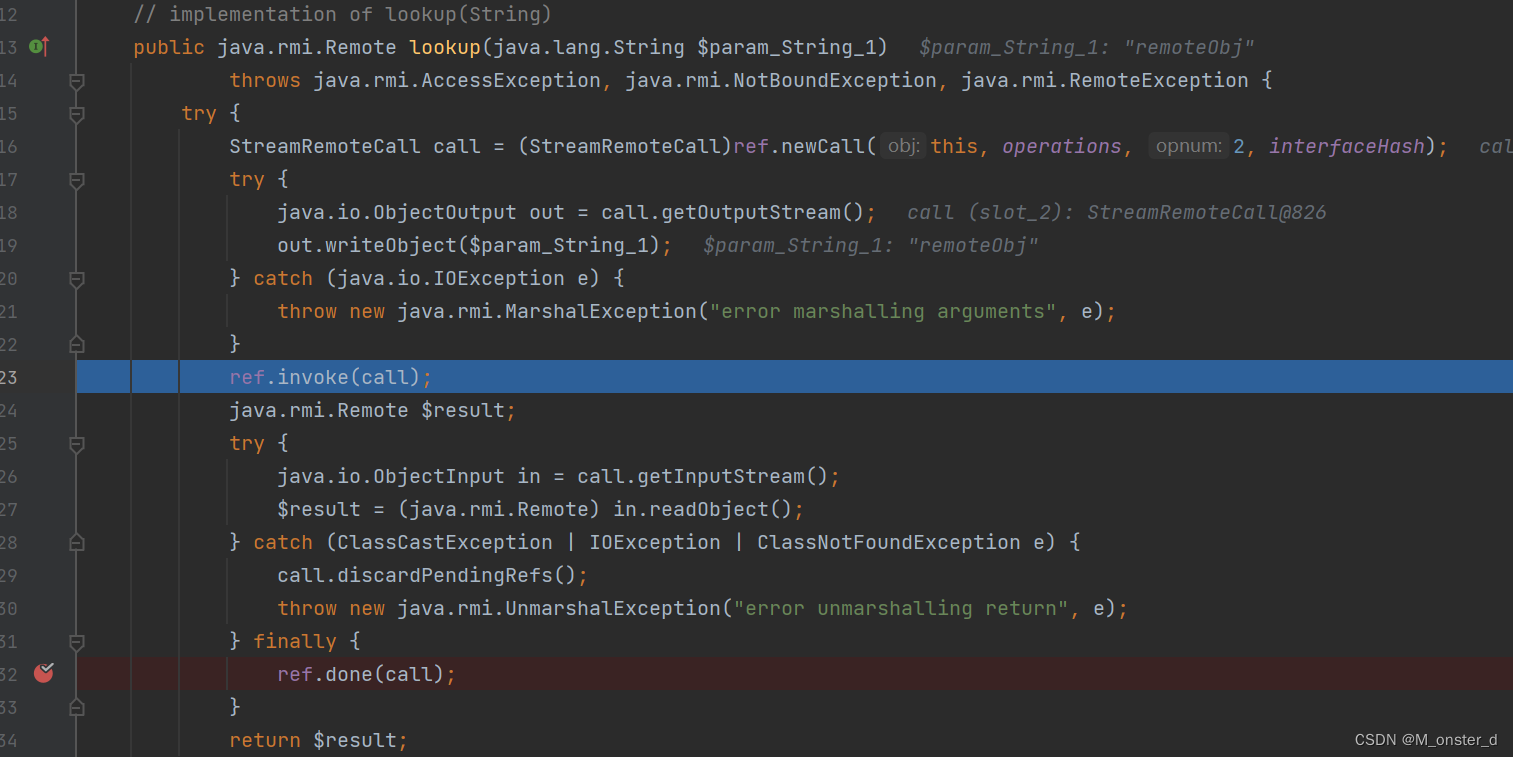Collapse the try fold marker above getInputStream
This screenshot has width=1513, height=757.
pyautogui.click(x=76, y=443)
